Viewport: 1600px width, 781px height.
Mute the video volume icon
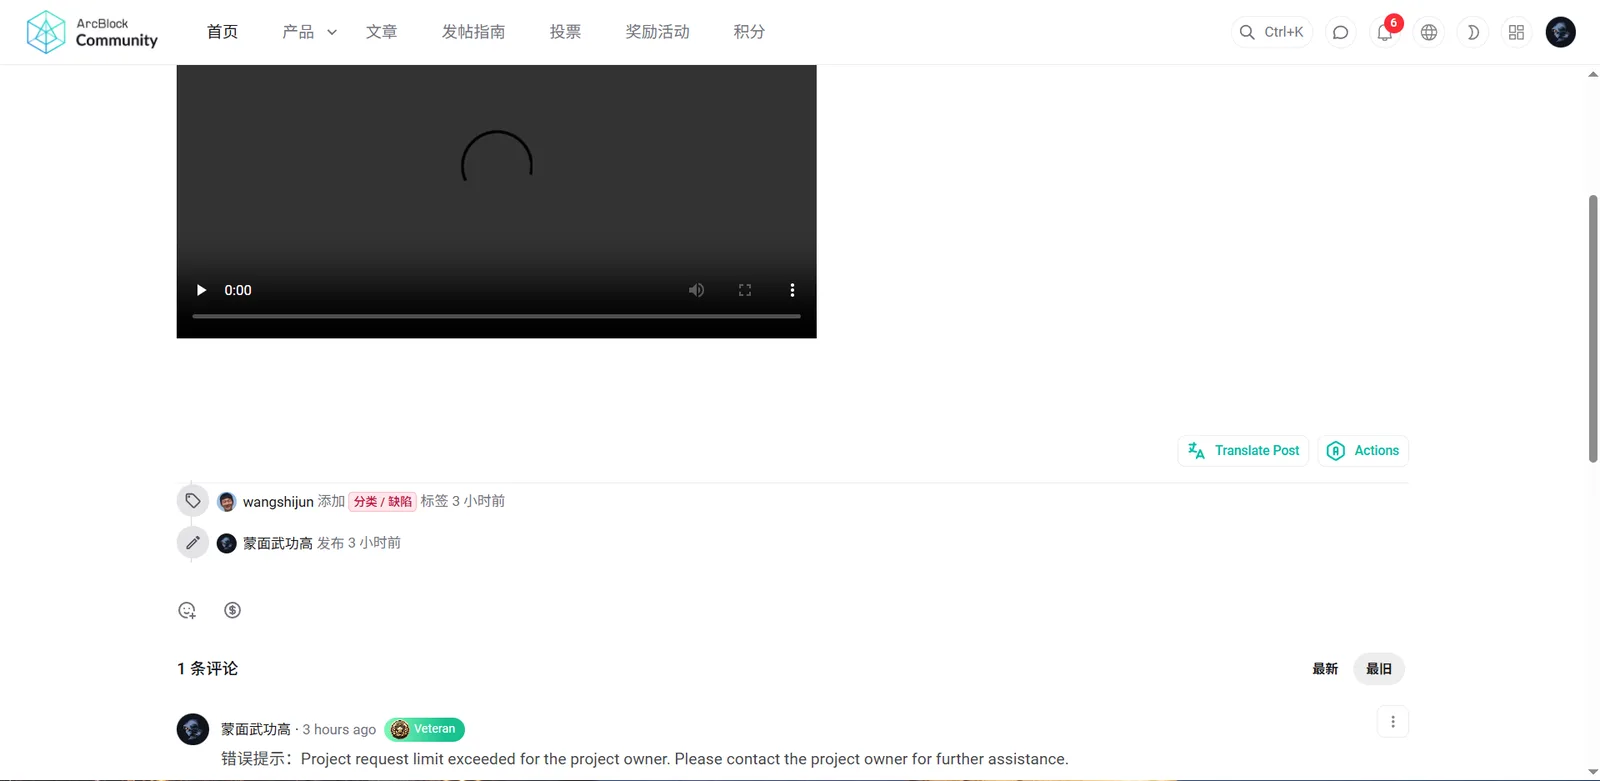pyautogui.click(x=696, y=290)
